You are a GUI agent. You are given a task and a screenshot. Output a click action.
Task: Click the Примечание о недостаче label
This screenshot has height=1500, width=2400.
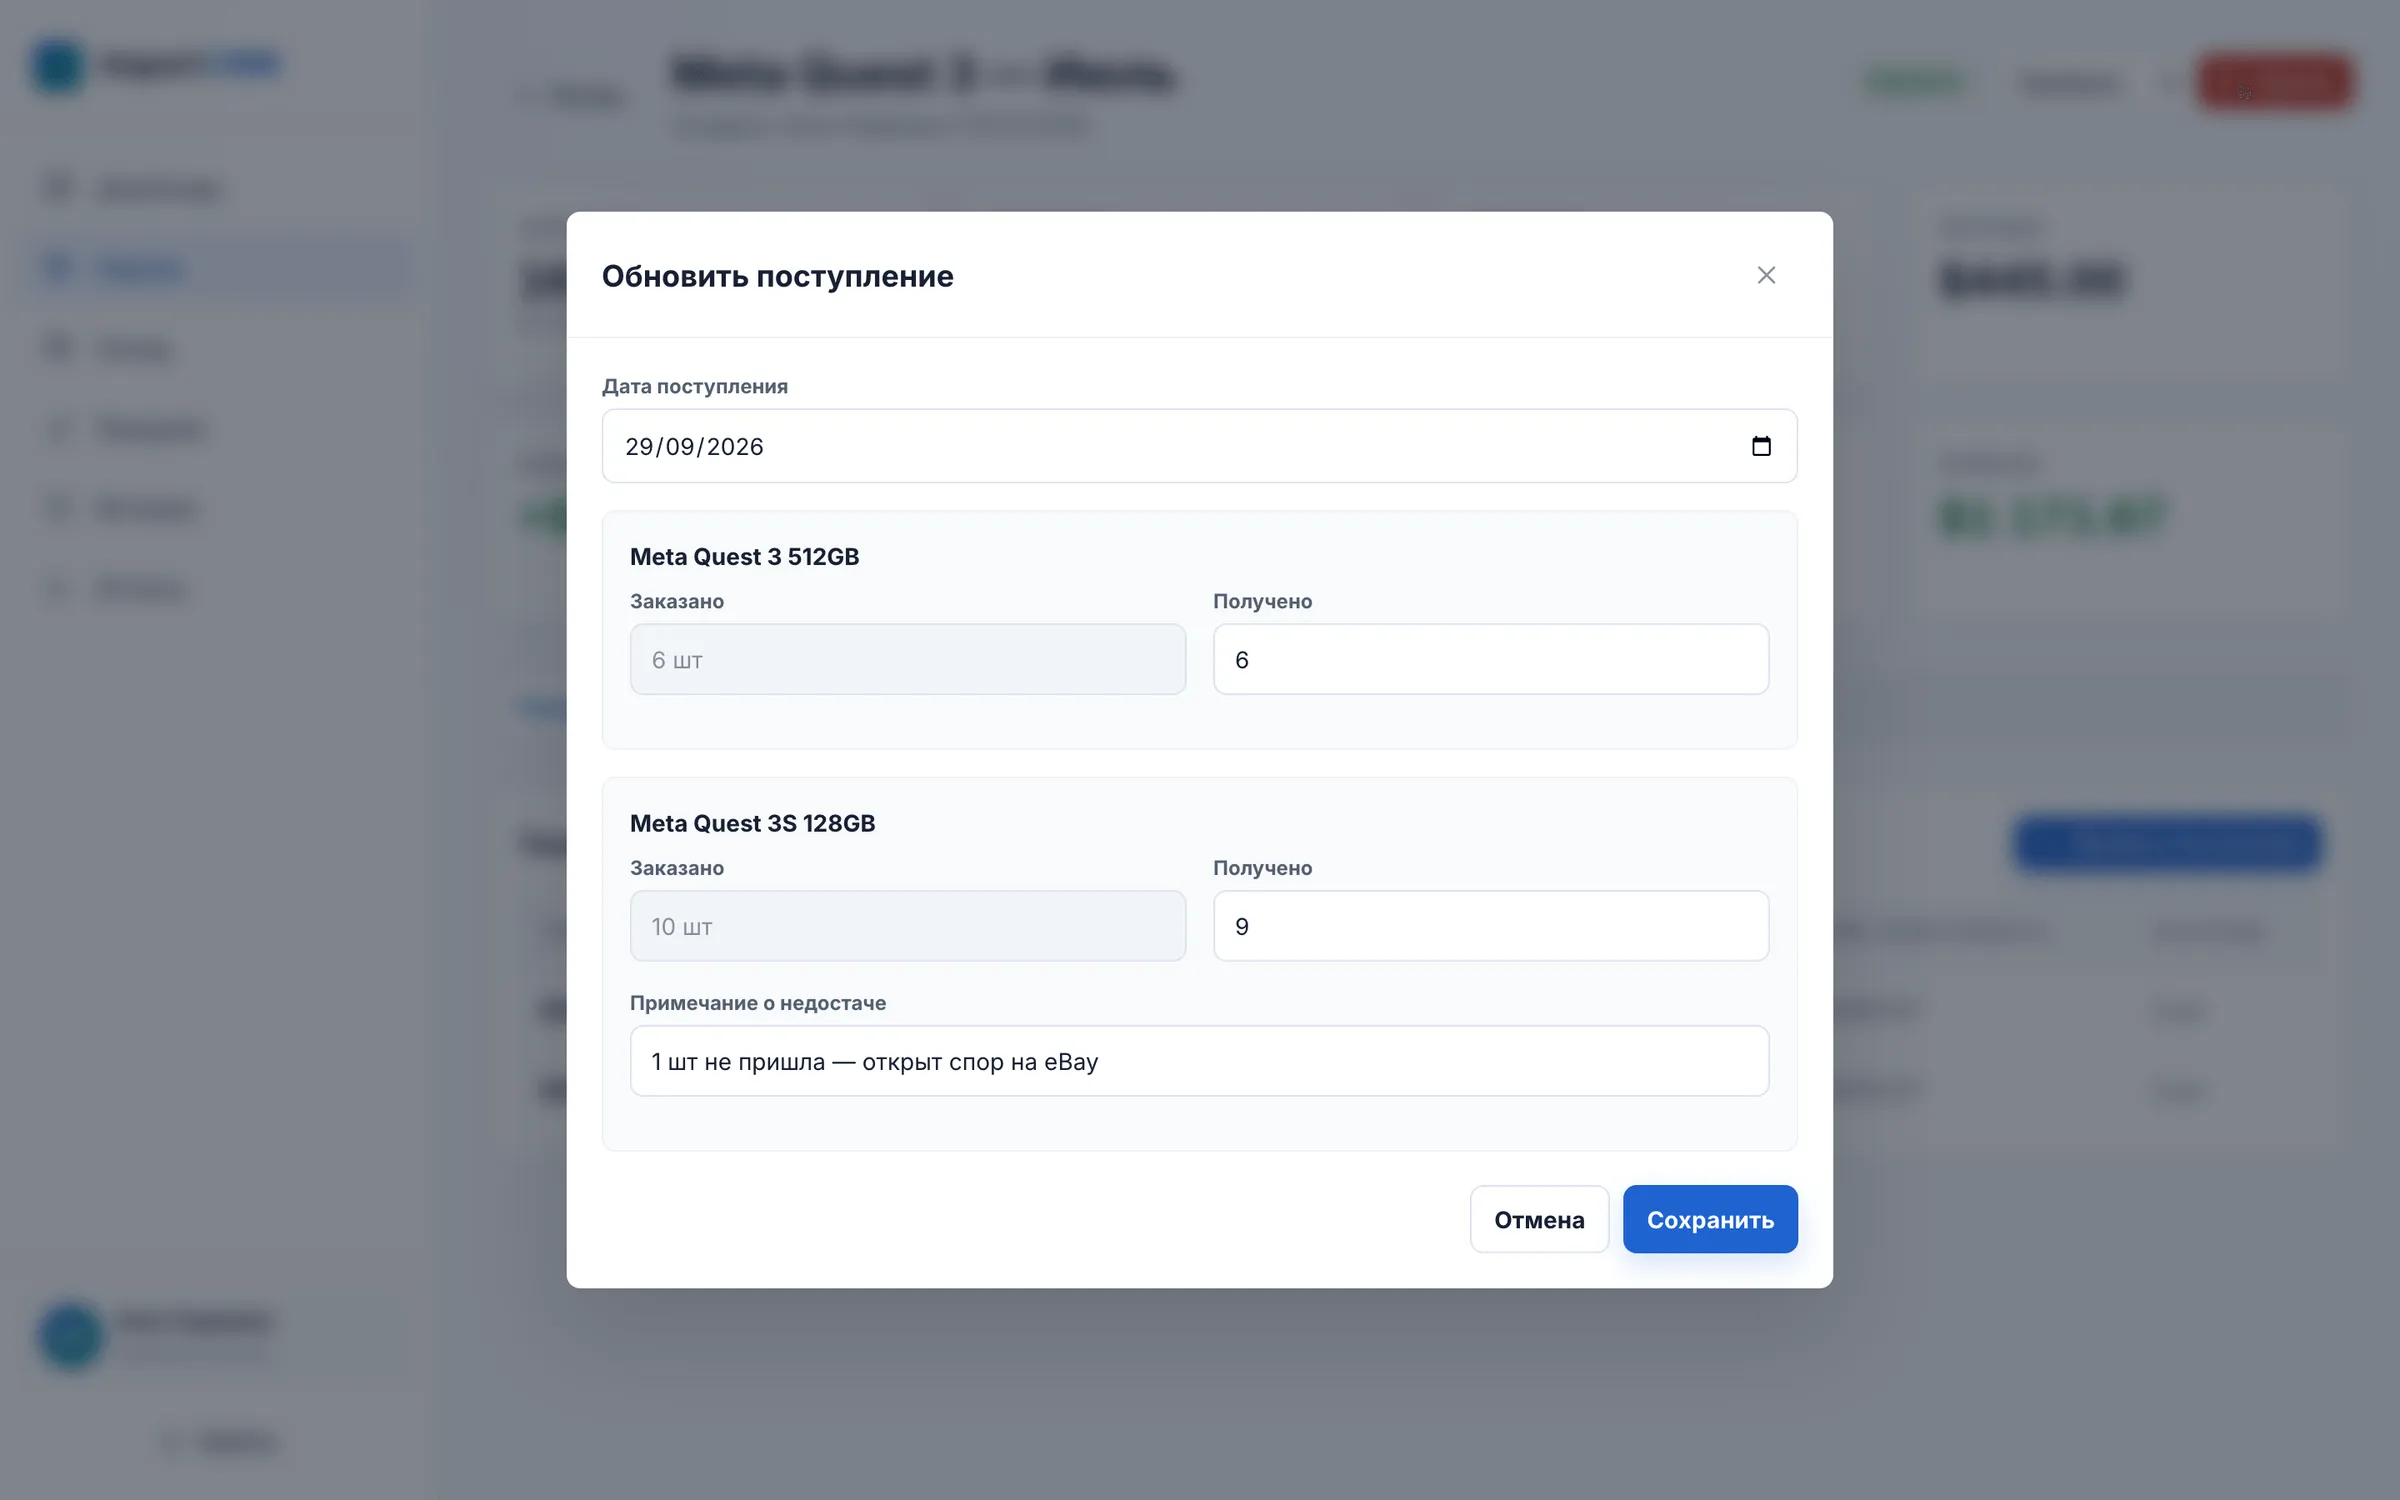[757, 1003]
